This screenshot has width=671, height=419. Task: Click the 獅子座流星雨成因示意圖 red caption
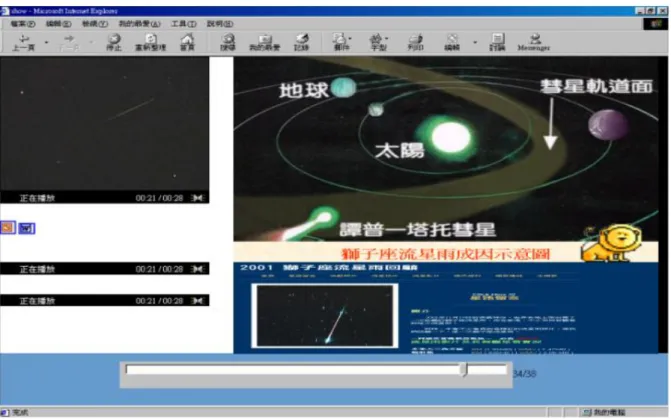tap(445, 254)
